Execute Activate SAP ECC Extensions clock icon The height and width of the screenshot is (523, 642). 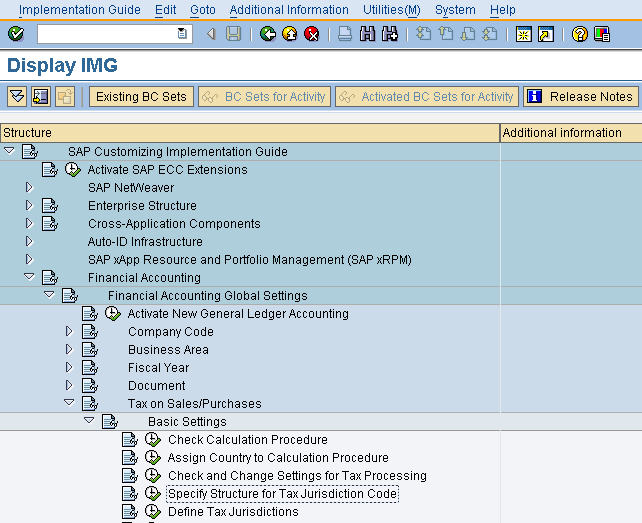72,170
